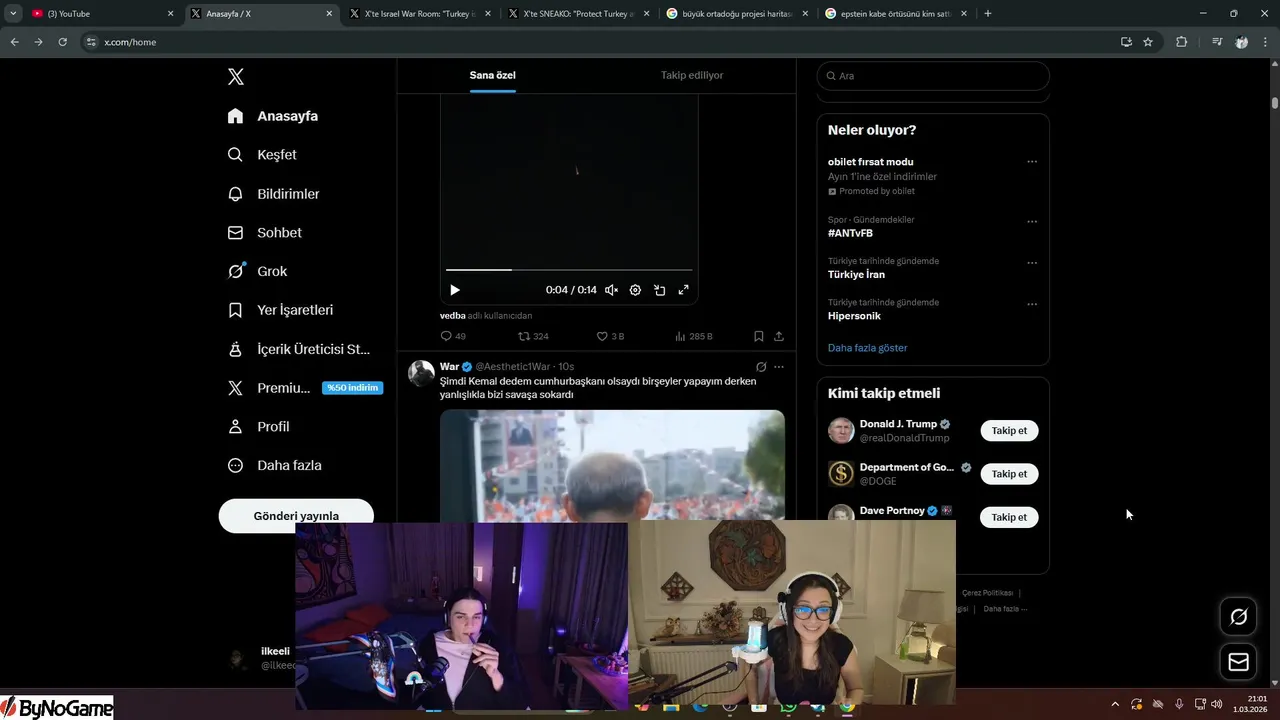Switch to SNEAKO tab
The width and height of the screenshot is (1280, 720).
[580, 14]
